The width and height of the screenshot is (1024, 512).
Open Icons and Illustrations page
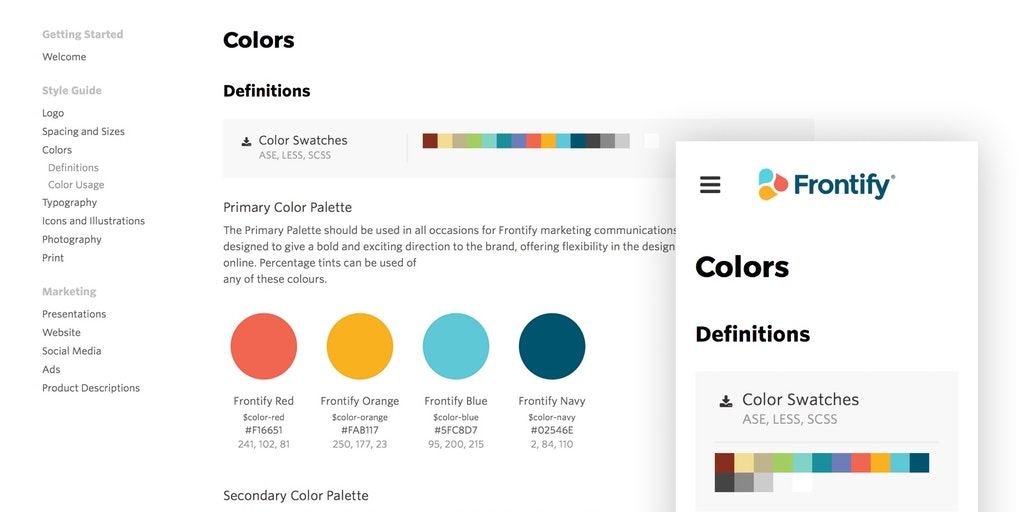coord(93,221)
